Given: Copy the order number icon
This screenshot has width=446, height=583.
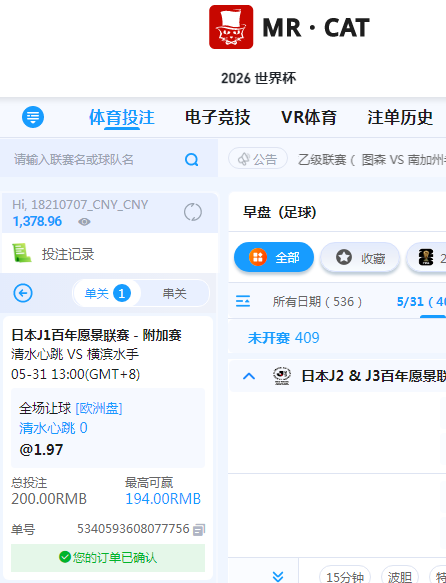Looking at the screenshot, I should click(199, 530).
